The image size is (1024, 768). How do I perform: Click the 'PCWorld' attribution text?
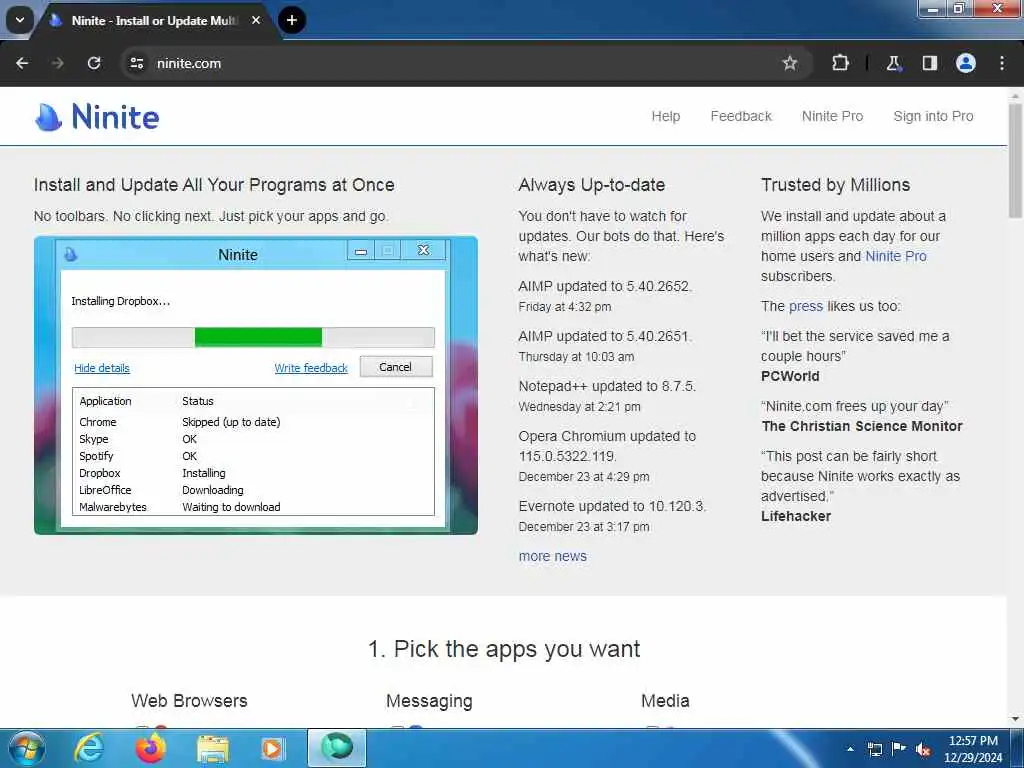click(790, 376)
